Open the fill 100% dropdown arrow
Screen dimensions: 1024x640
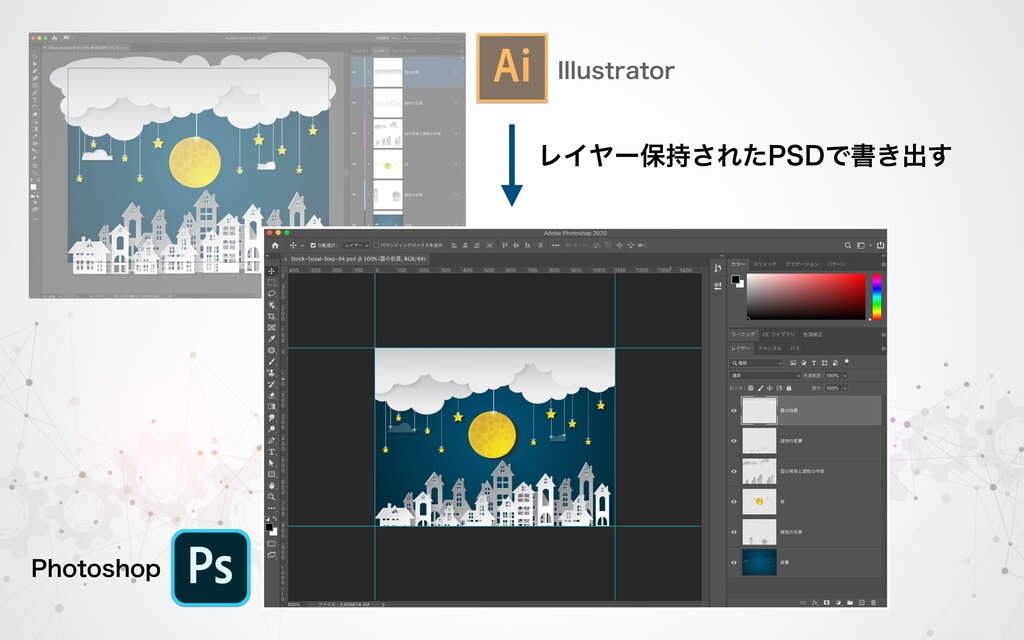[845, 388]
